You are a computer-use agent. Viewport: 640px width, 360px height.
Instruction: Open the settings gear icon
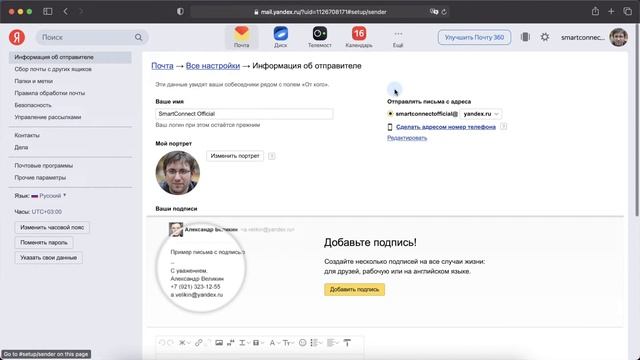[x=545, y=37]
